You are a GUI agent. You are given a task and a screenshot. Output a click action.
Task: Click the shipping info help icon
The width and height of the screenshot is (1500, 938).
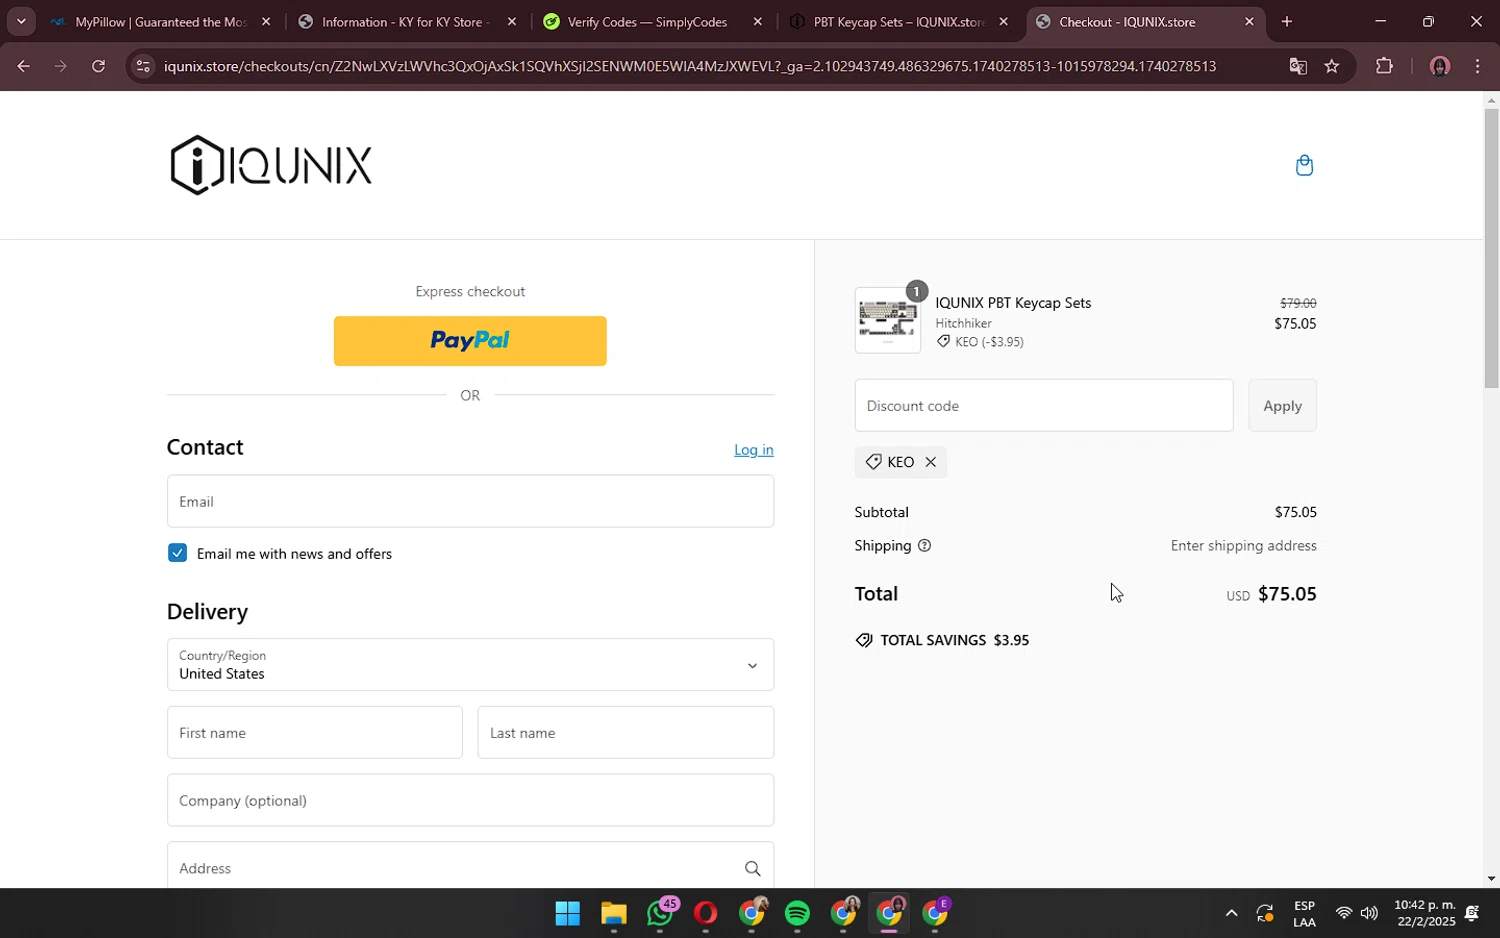(924, 546)
